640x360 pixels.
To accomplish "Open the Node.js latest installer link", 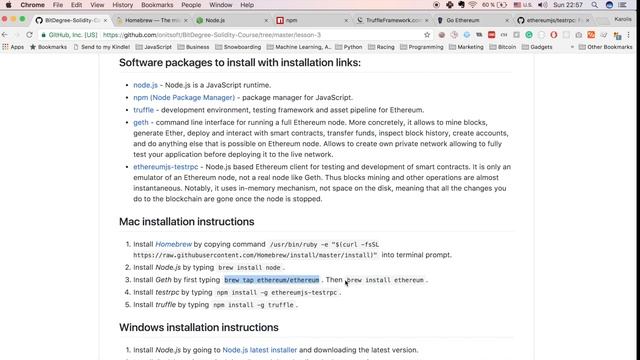I will click(x=260, y=350).
